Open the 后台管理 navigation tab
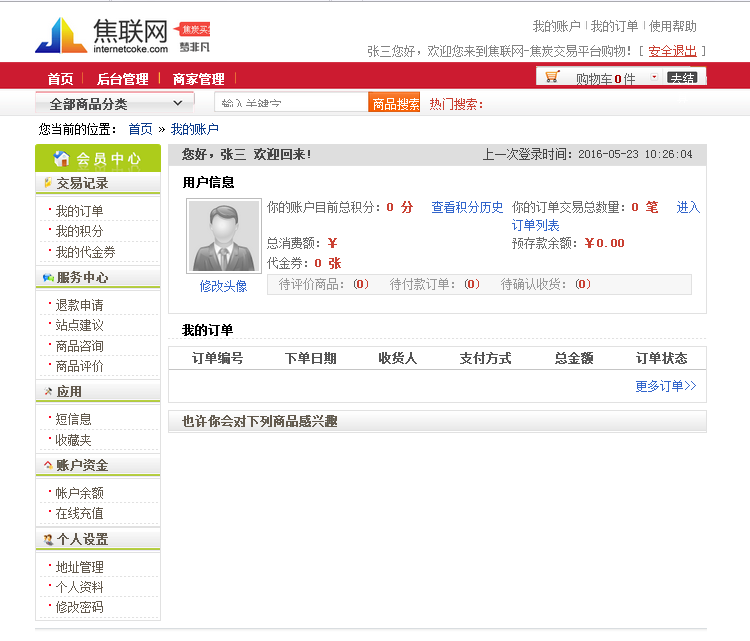Viewport: 750px width, 641px height. click(x=122, y=79)
